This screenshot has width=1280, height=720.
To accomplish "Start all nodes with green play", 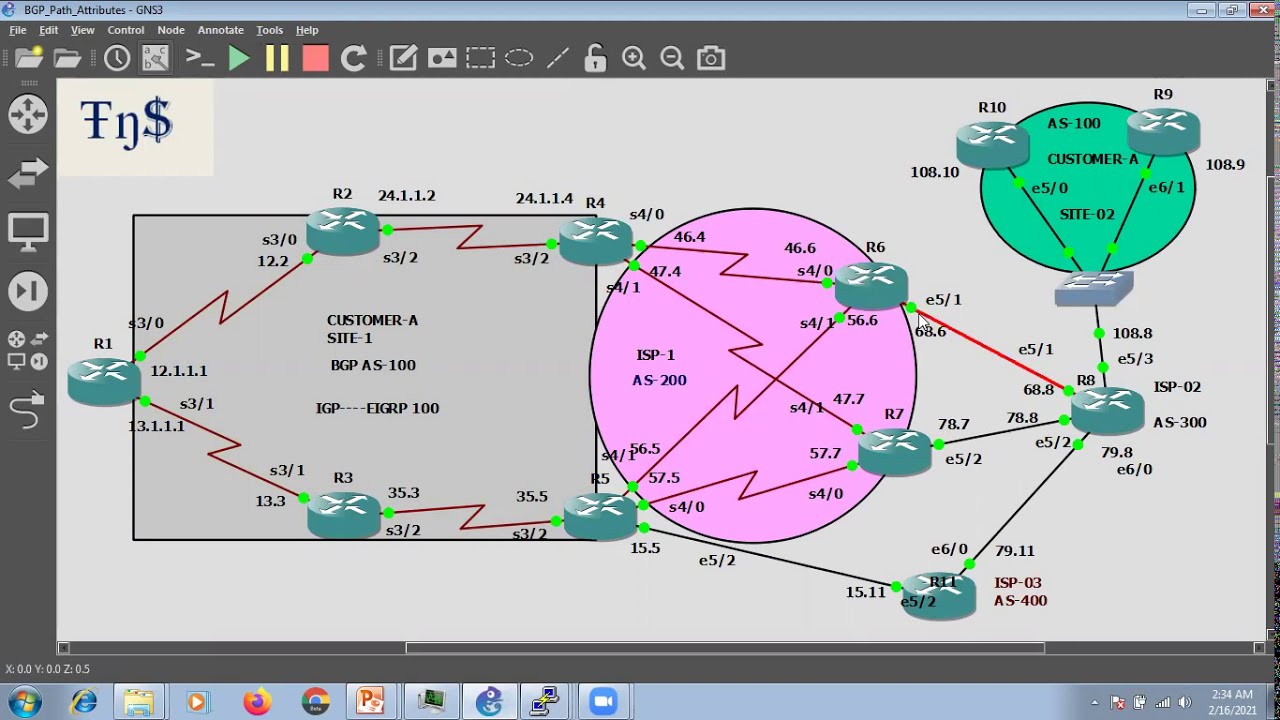I will coord(238,58).
